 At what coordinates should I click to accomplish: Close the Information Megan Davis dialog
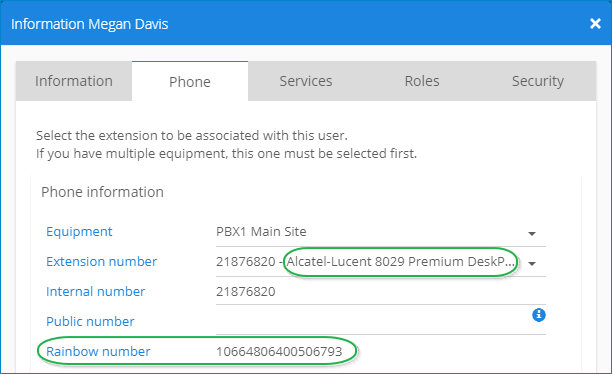coord(595,24)
